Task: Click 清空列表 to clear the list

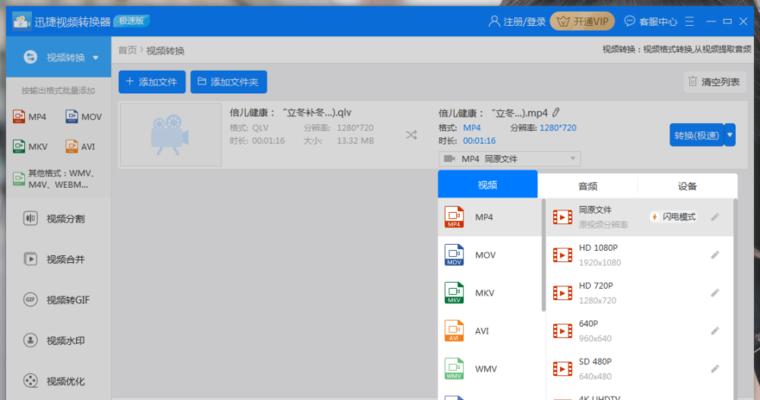Action: click(x=714, y=82)
